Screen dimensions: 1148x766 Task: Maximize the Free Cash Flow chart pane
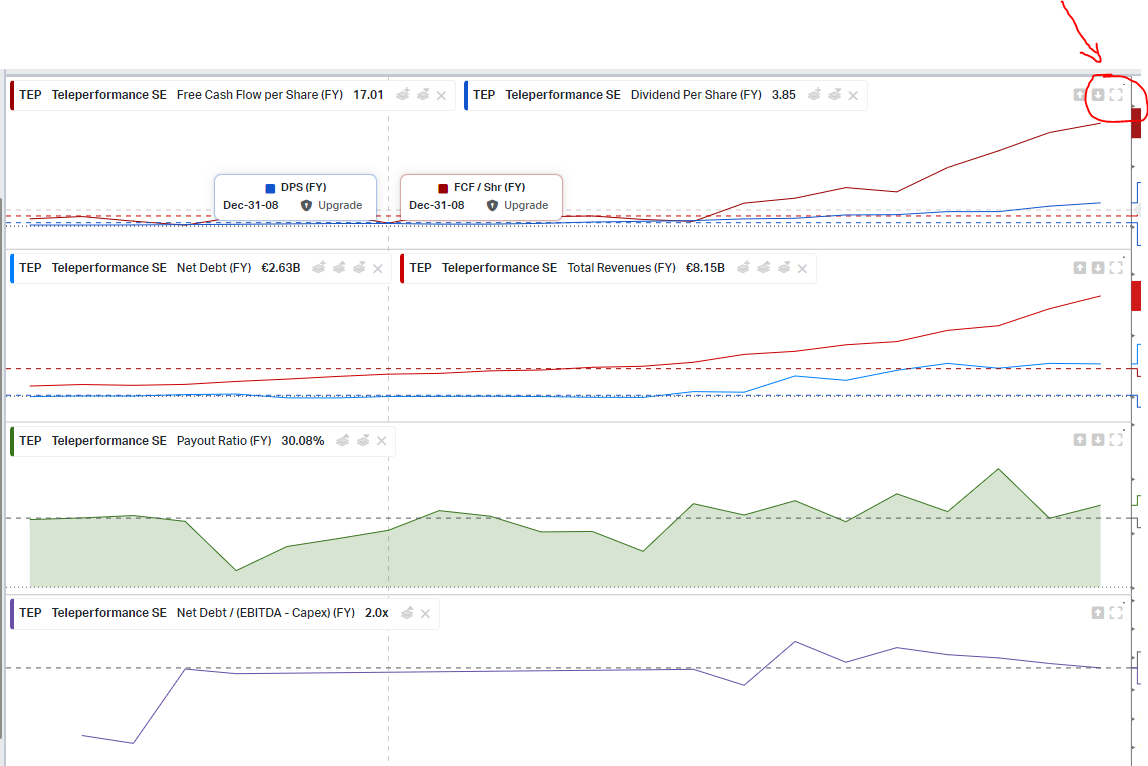[x=1116, y=94]
